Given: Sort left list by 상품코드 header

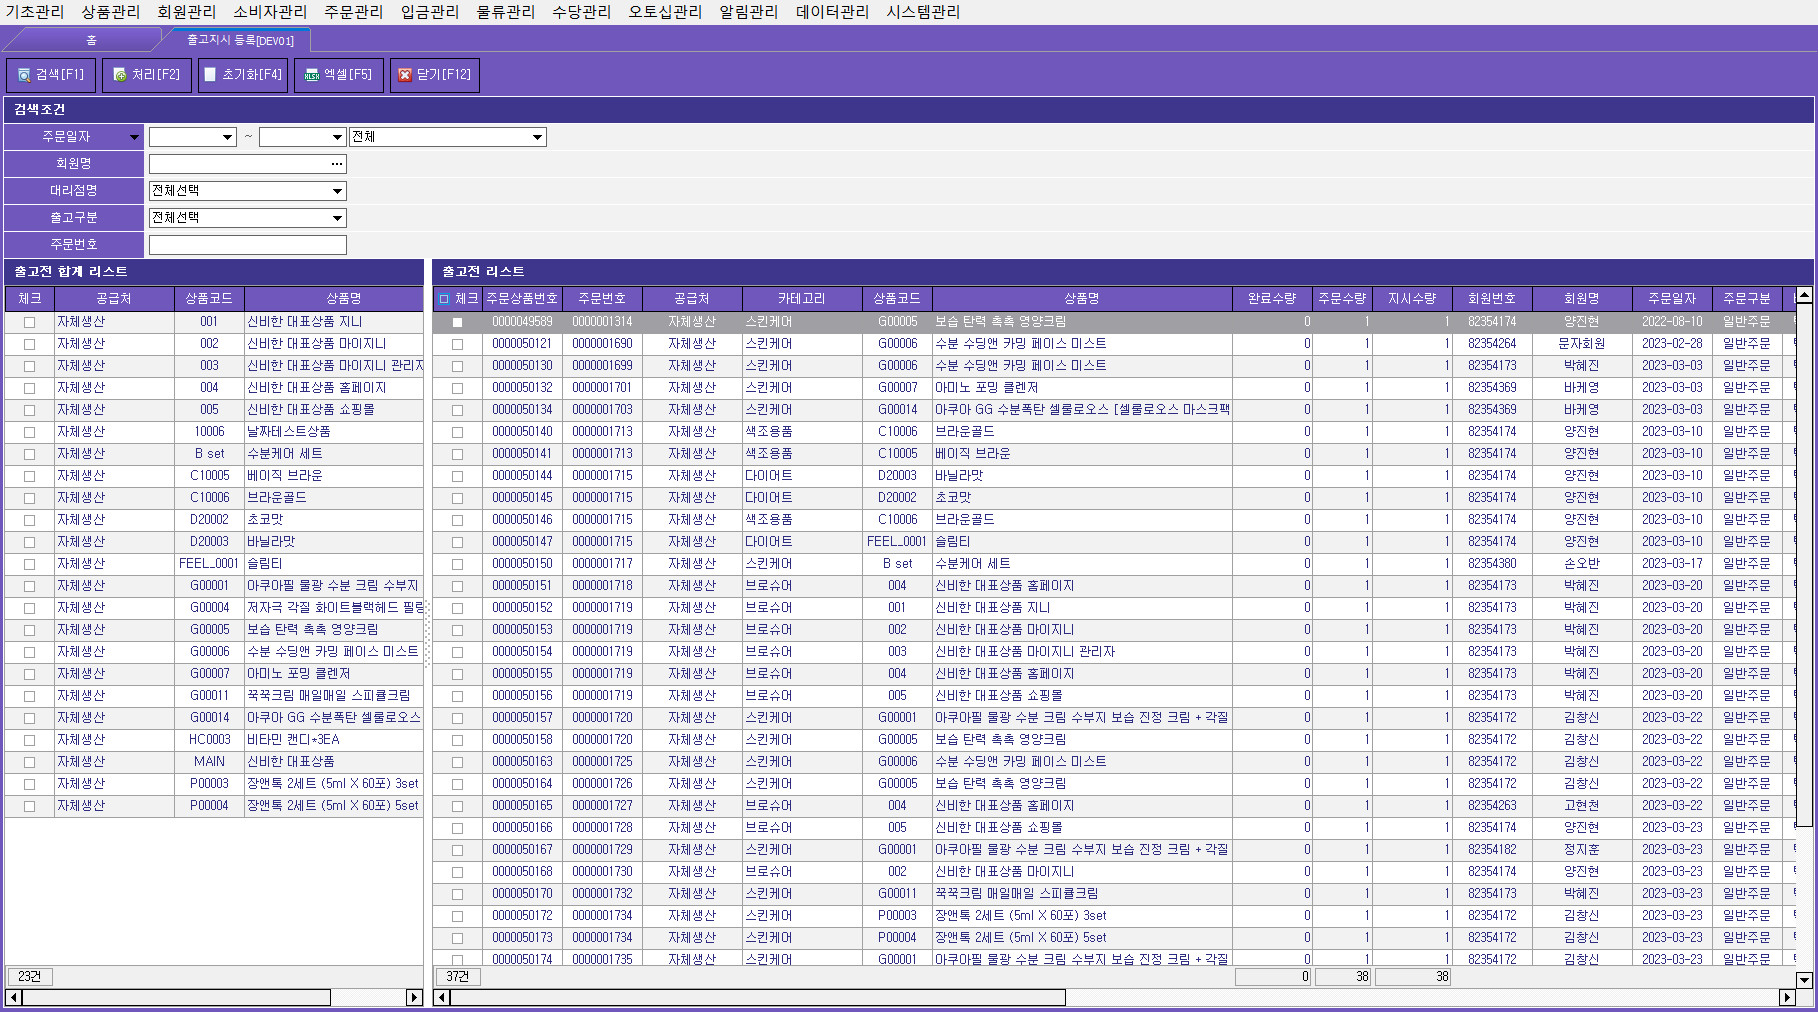Looking at the screenshot, I should click(209, 299).
